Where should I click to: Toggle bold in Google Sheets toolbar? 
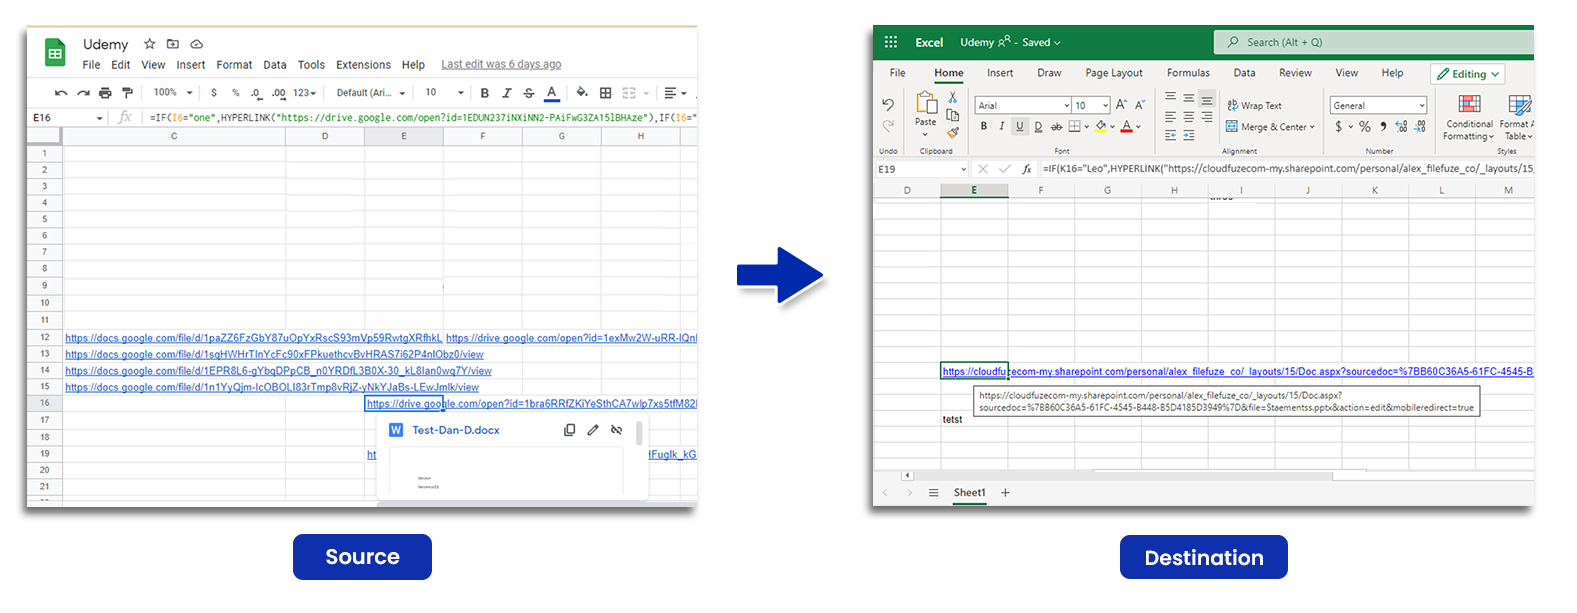click(x=485, y=93)
